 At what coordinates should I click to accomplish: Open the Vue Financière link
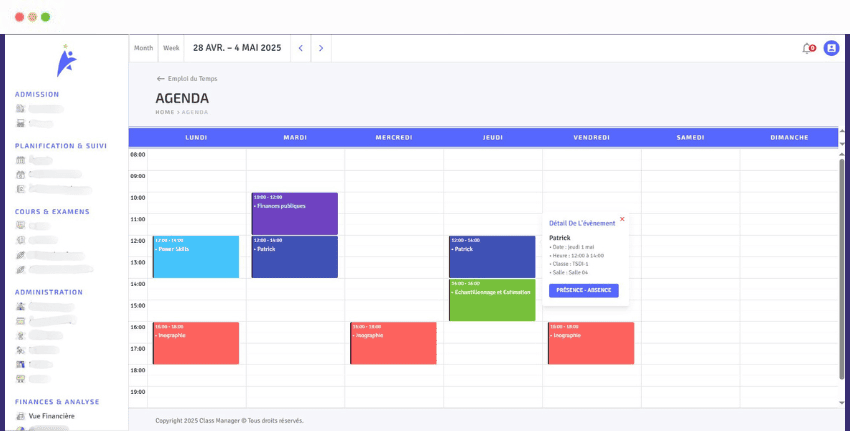pos(51,416)
